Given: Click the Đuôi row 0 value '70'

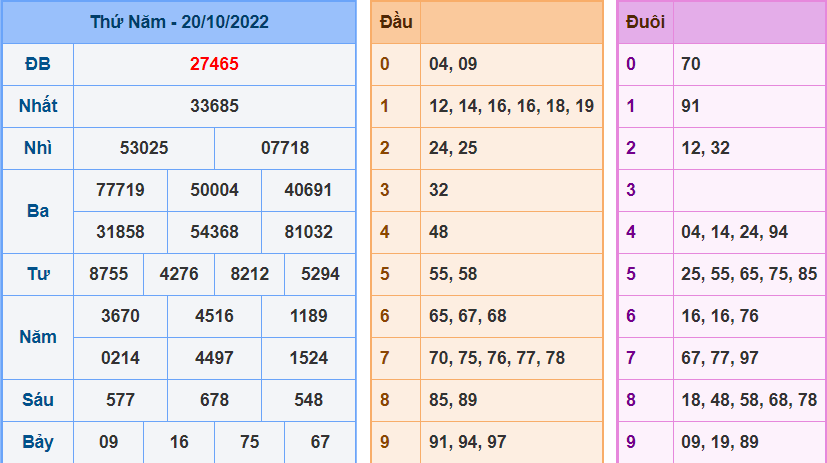Looking at the screenshot, I should click(x=691, y=64).
